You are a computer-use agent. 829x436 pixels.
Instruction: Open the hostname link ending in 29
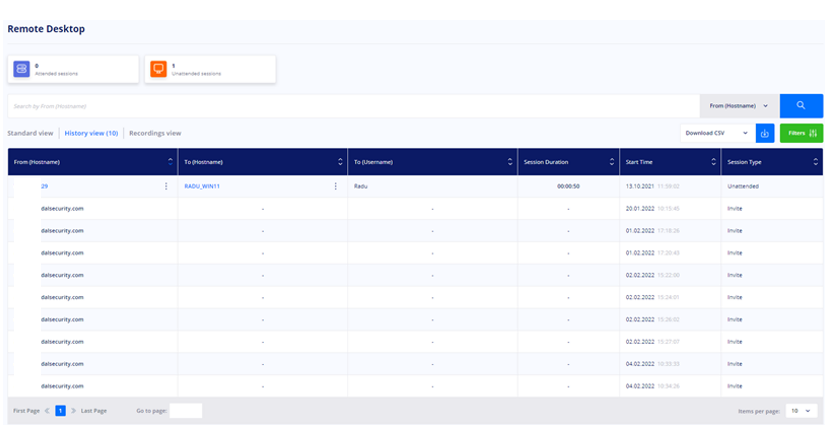pos(44,186)
